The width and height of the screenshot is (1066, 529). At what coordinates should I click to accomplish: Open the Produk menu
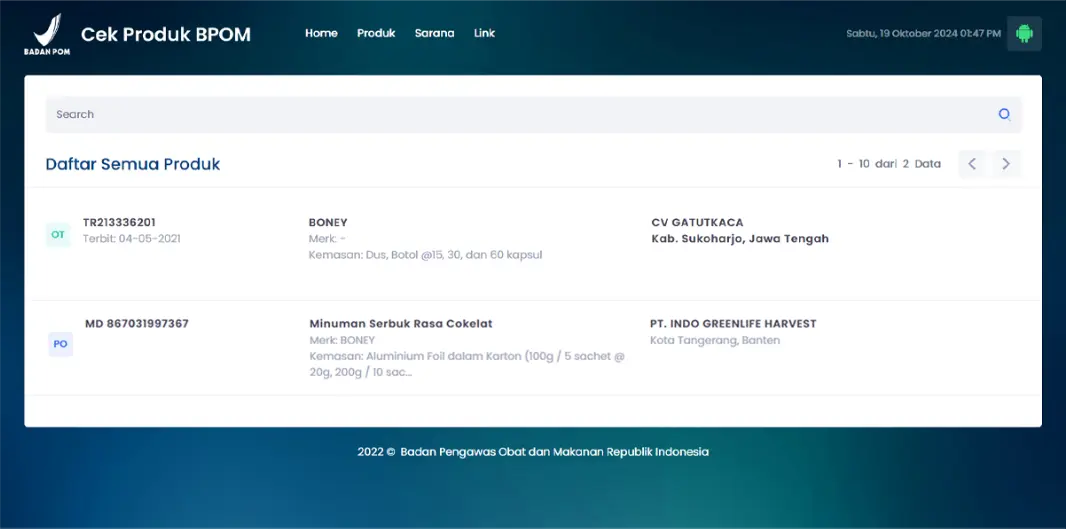376,33
